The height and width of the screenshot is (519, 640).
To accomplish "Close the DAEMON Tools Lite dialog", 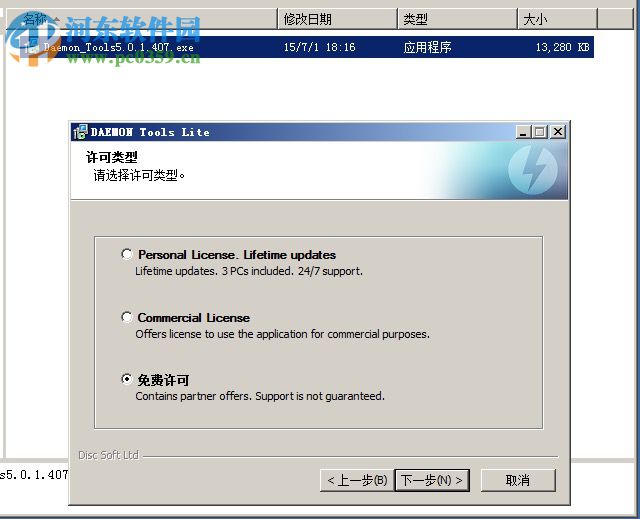I will [558, 132].
